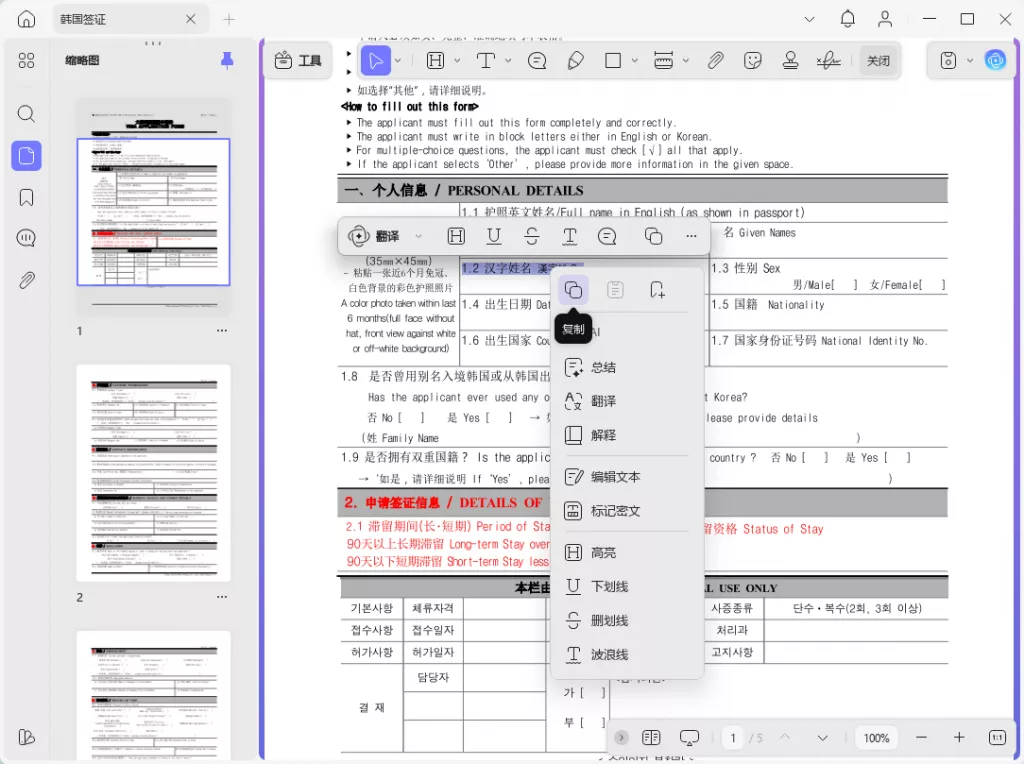1024x764 pixels.
Task: Select the pencil drawing tool
Action: (x=575, y=61)
